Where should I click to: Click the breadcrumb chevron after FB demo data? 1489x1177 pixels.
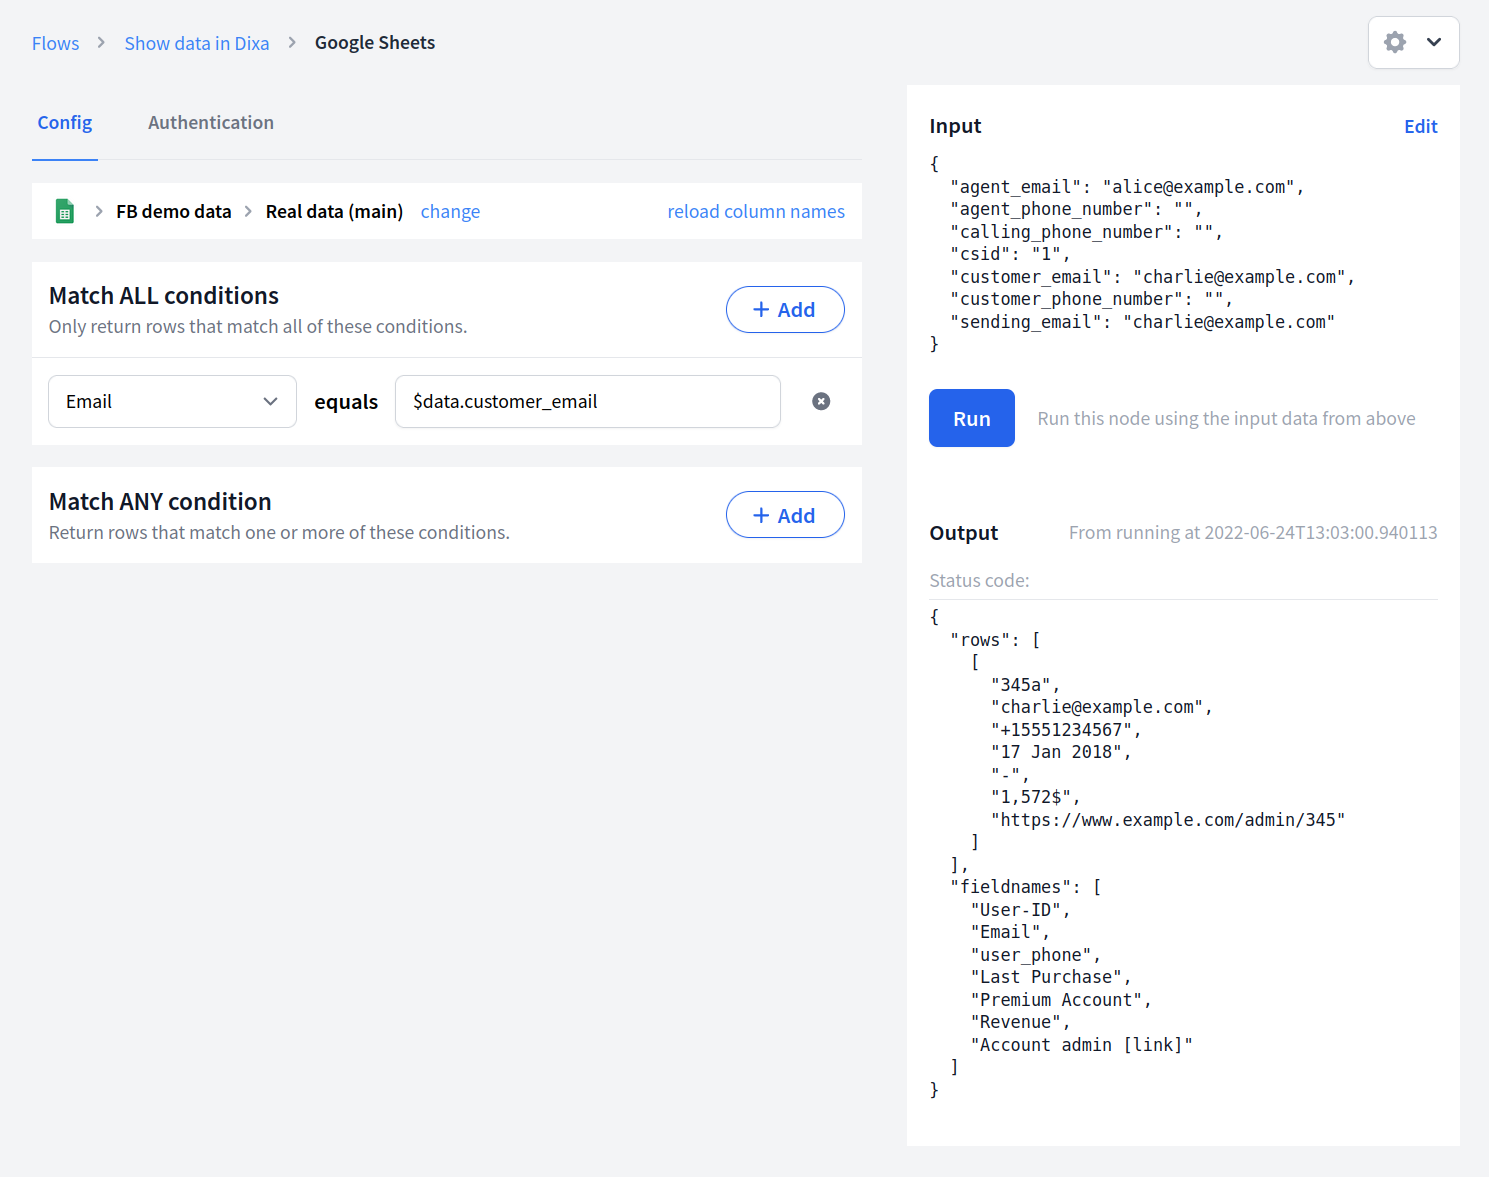[247, 211]
